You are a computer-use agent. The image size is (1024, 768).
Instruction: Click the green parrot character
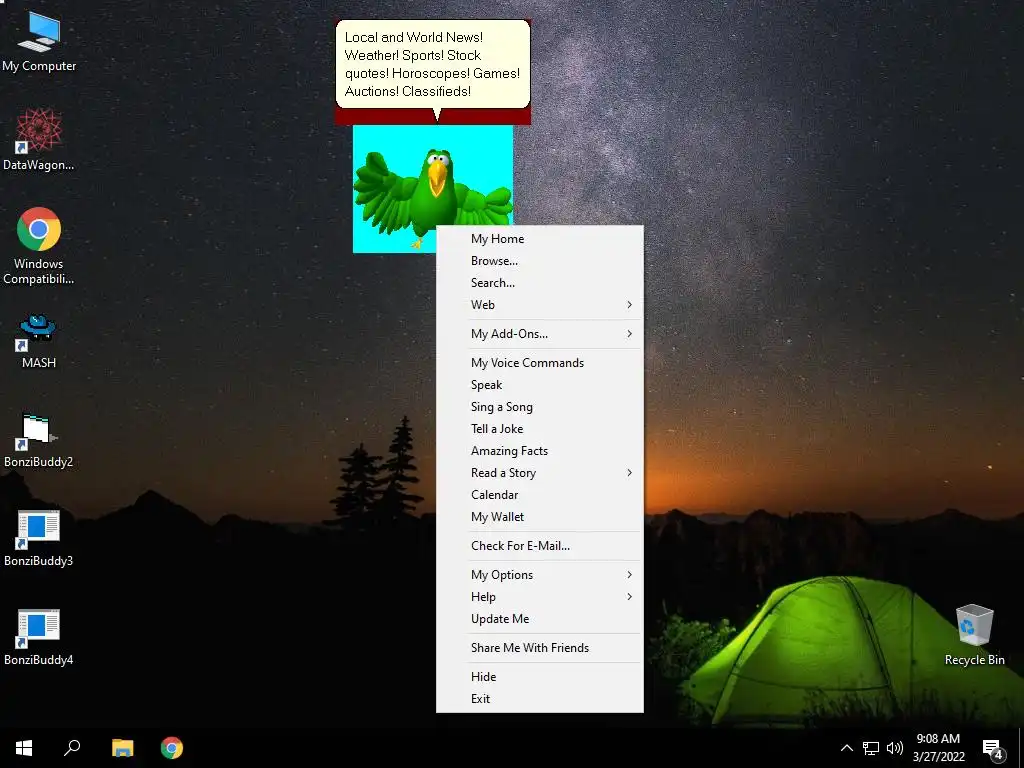point(432,194)
